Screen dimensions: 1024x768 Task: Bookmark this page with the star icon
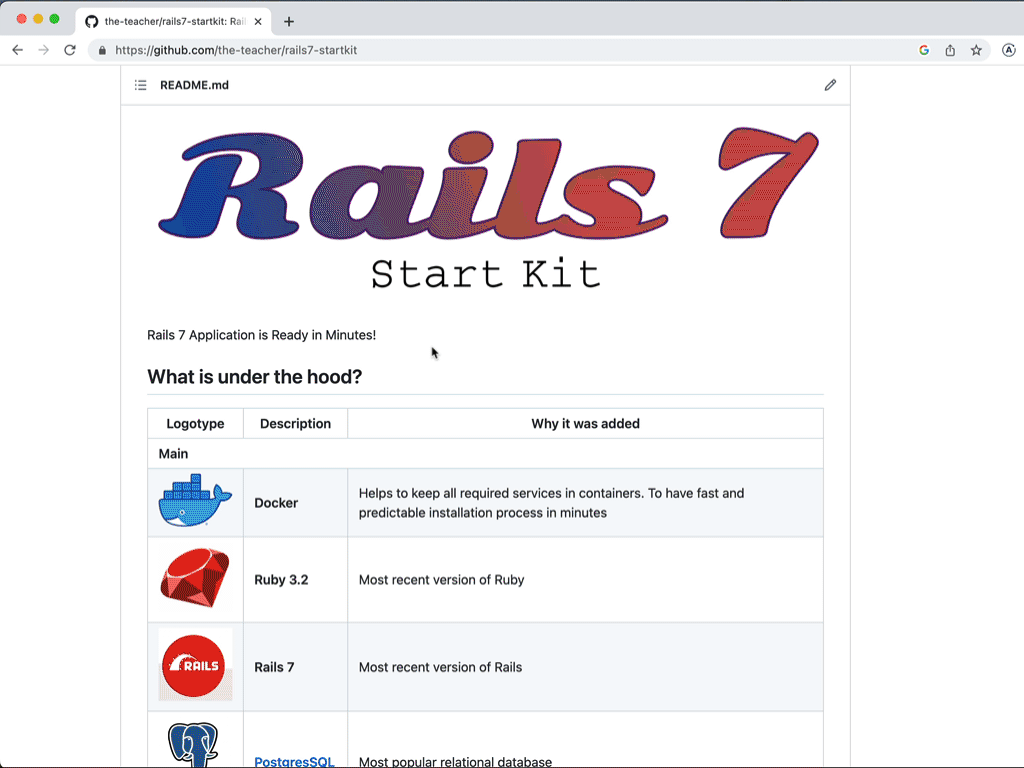pyautogui.click(x=976, y=50)
